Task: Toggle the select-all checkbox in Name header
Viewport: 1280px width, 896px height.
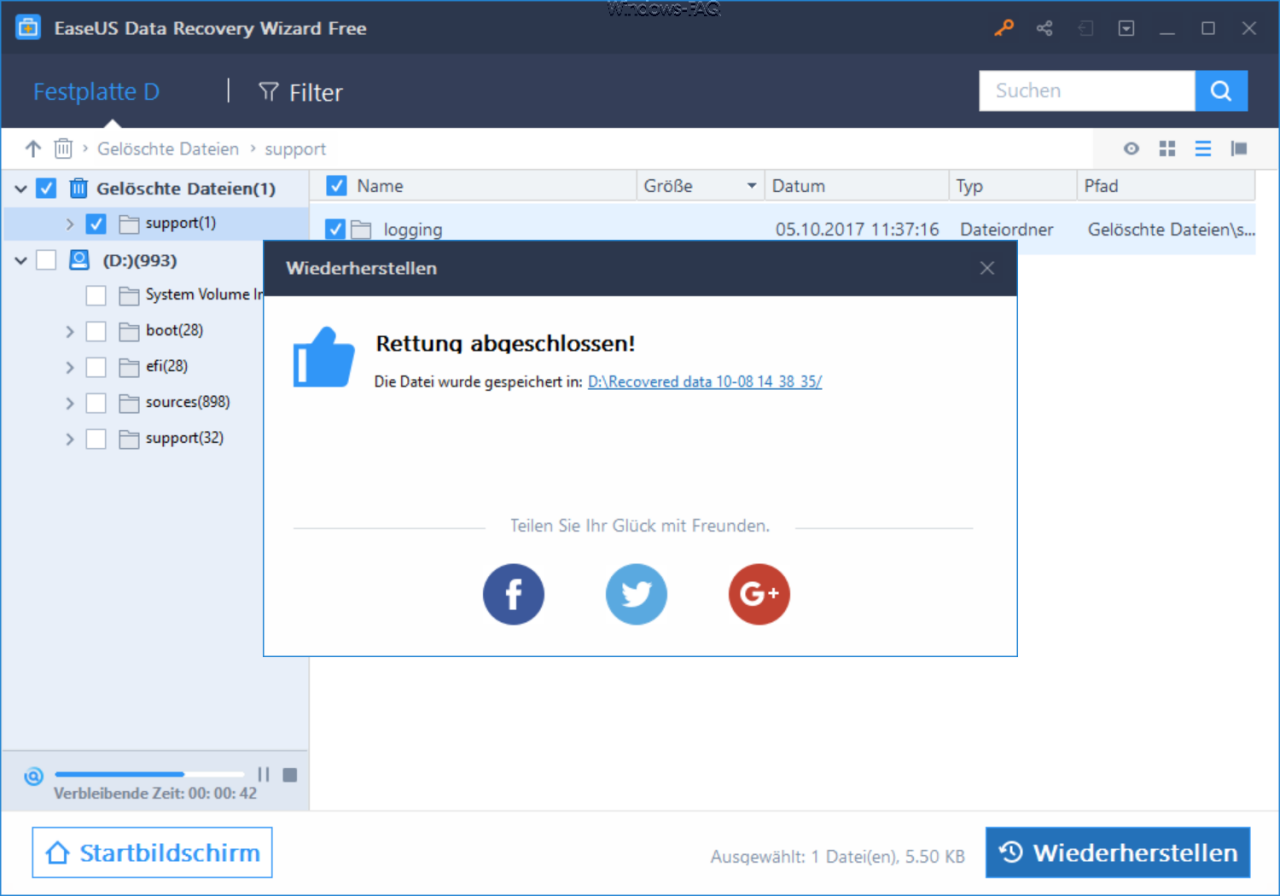Action: [x=337, y=186]
